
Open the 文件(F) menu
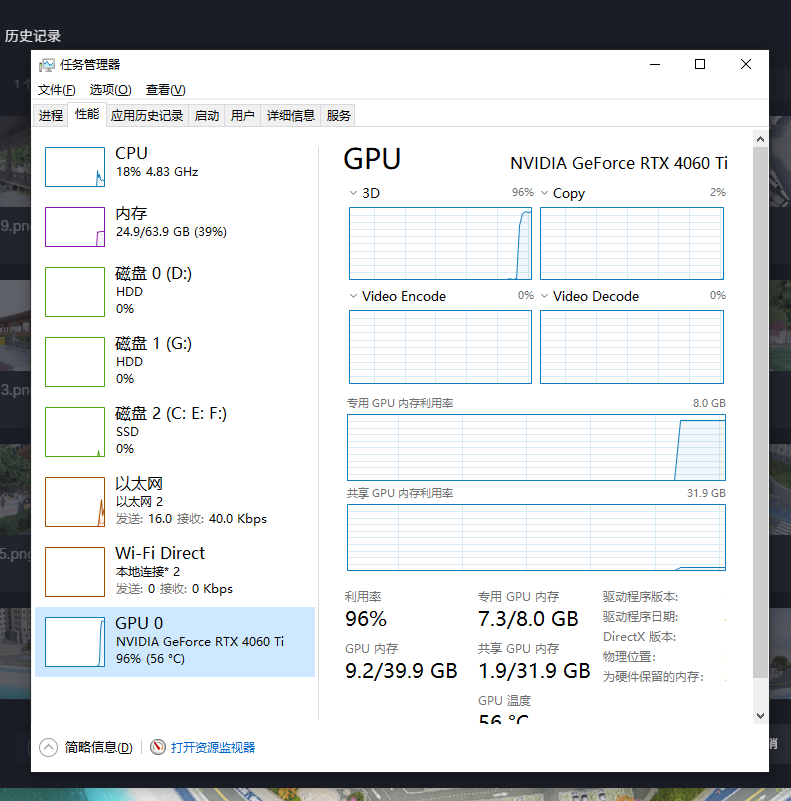click(x=56, y=90)
